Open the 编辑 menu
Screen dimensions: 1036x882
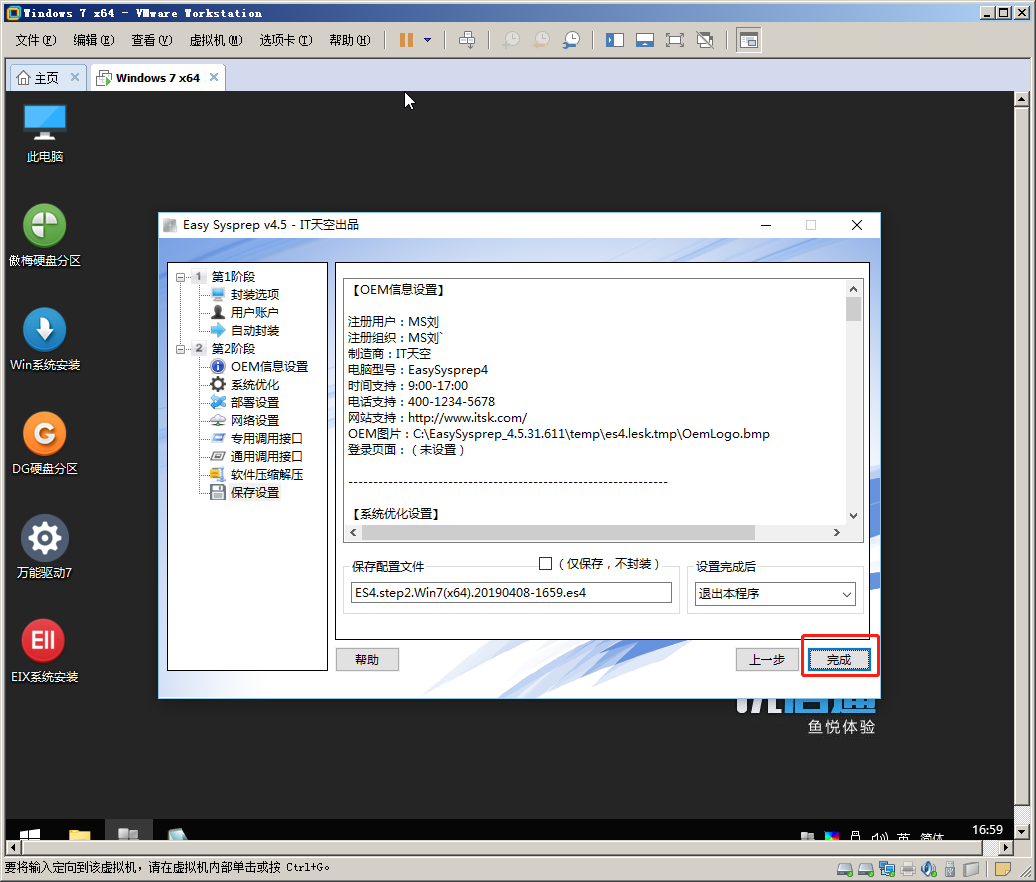point(94,40)
